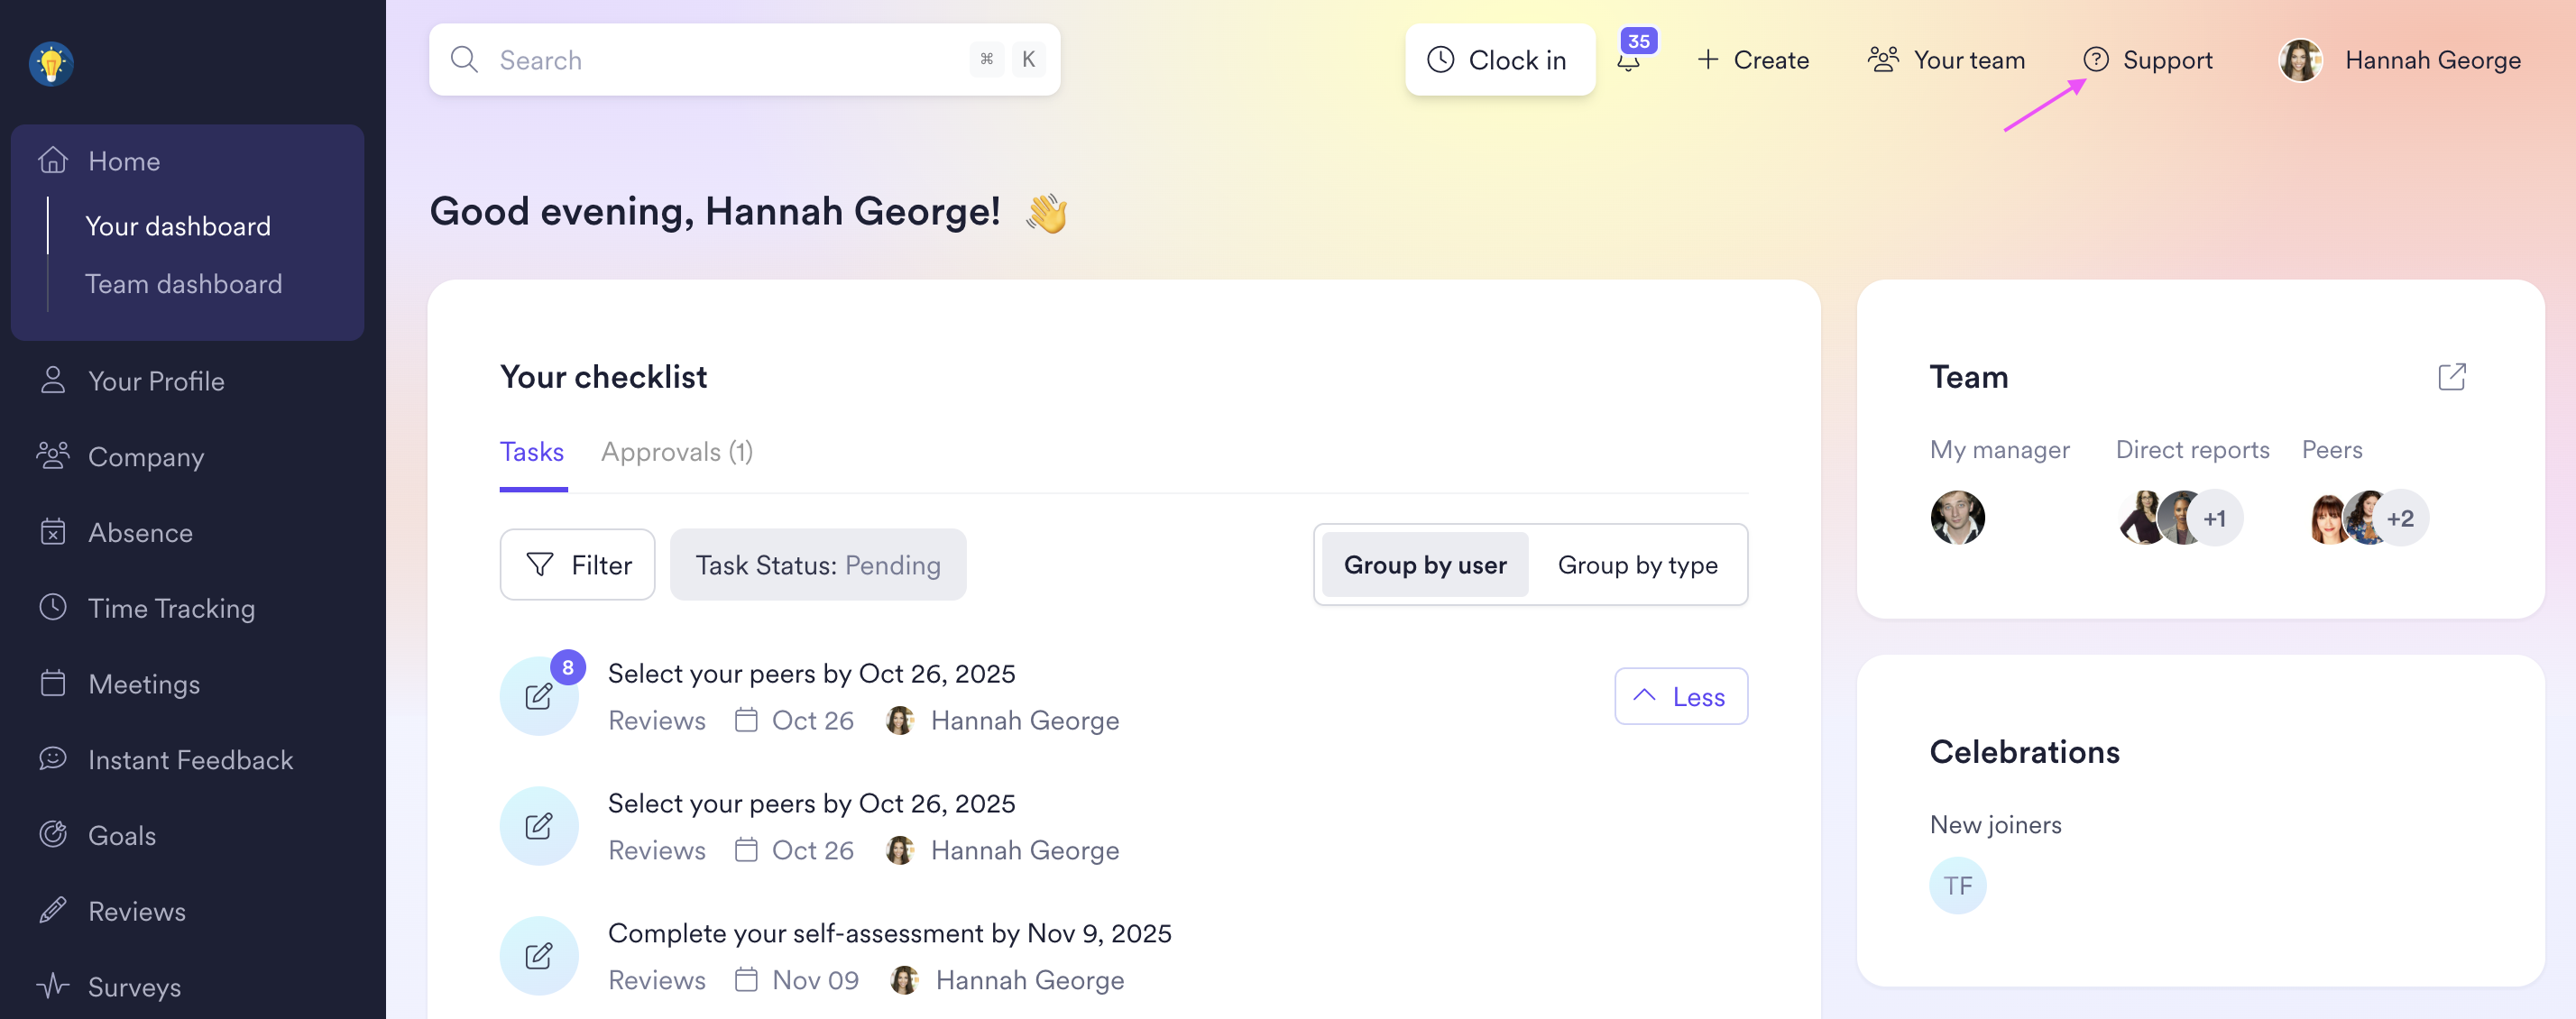Collapse peer tasks with Less button
Screen dimensions: 2576x1019
click(x=1680, y=696)
